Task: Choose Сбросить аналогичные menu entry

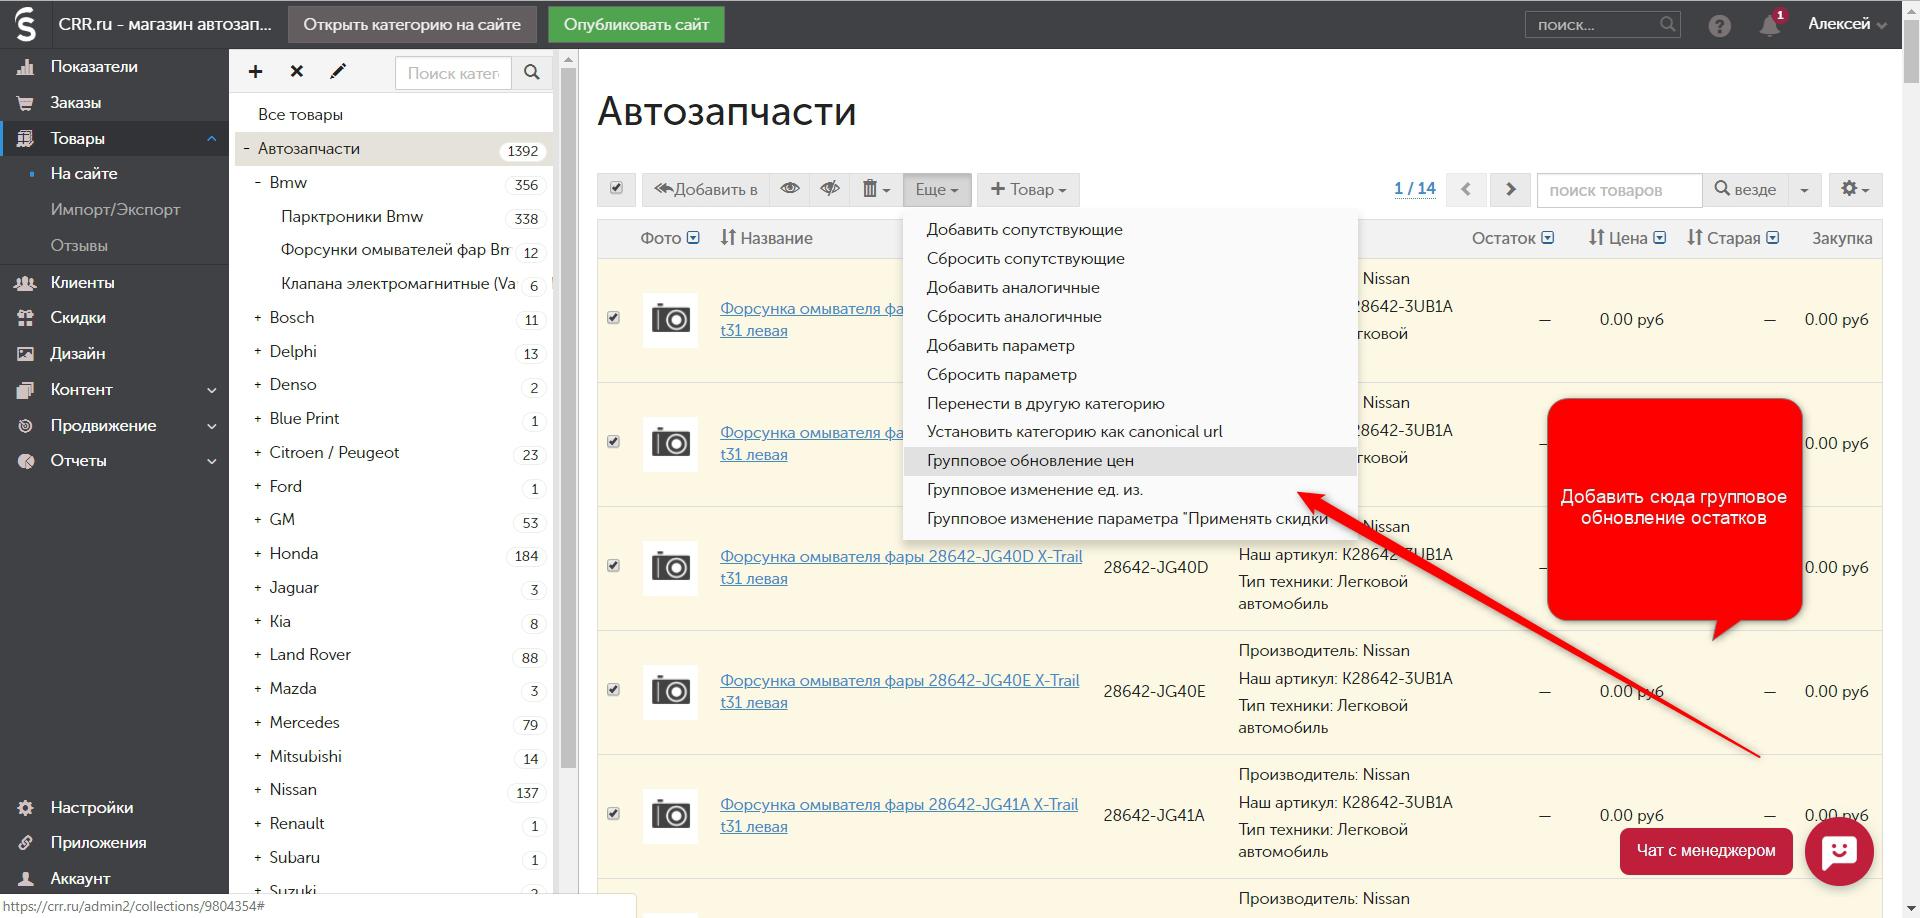Action: (1013, 317)
